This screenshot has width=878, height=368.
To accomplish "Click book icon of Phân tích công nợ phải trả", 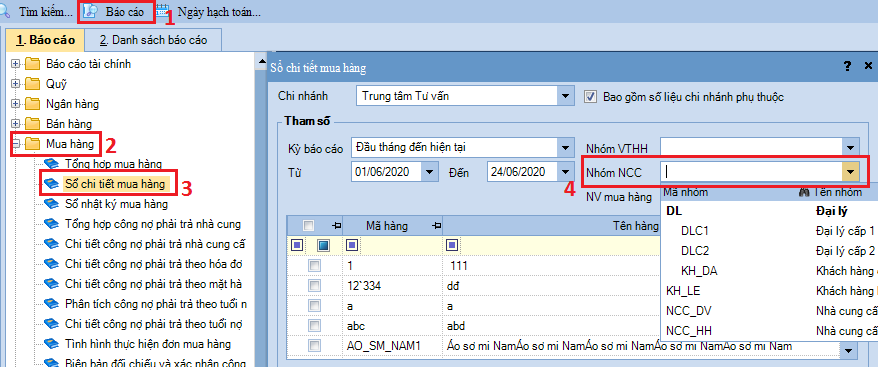I will tap(52, 304).
